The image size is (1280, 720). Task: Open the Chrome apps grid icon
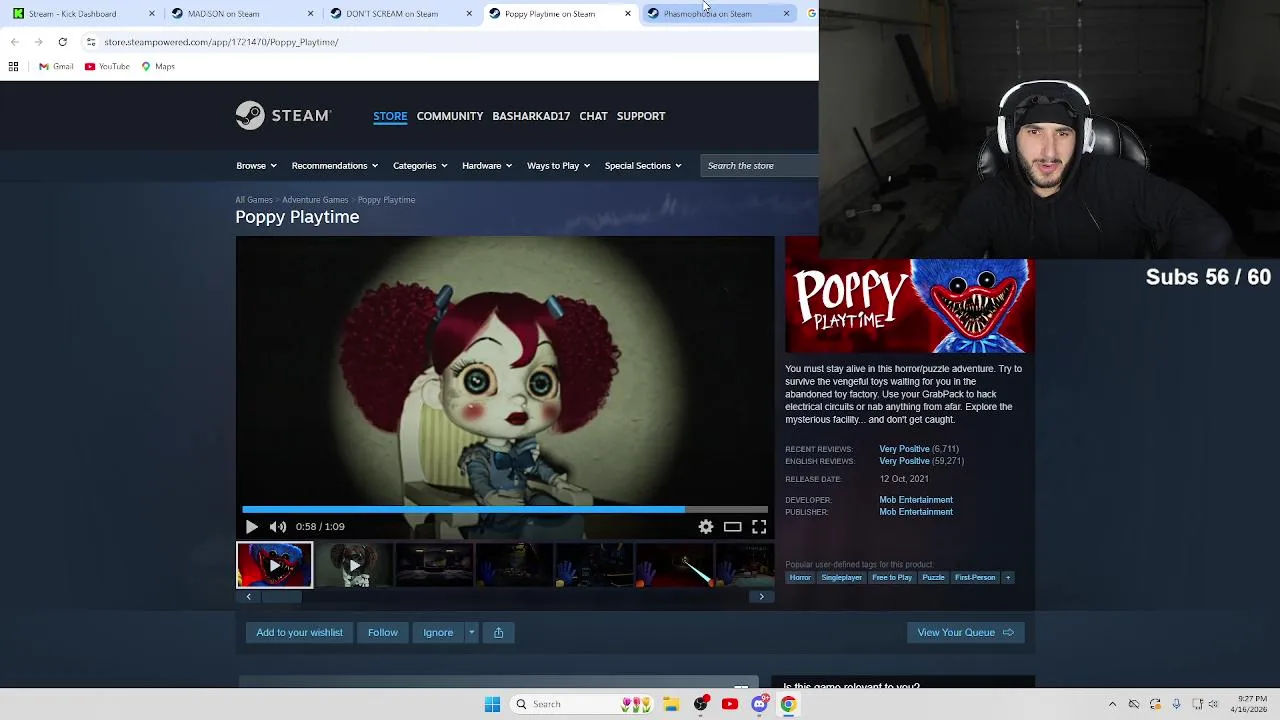[x=14, y=67]
